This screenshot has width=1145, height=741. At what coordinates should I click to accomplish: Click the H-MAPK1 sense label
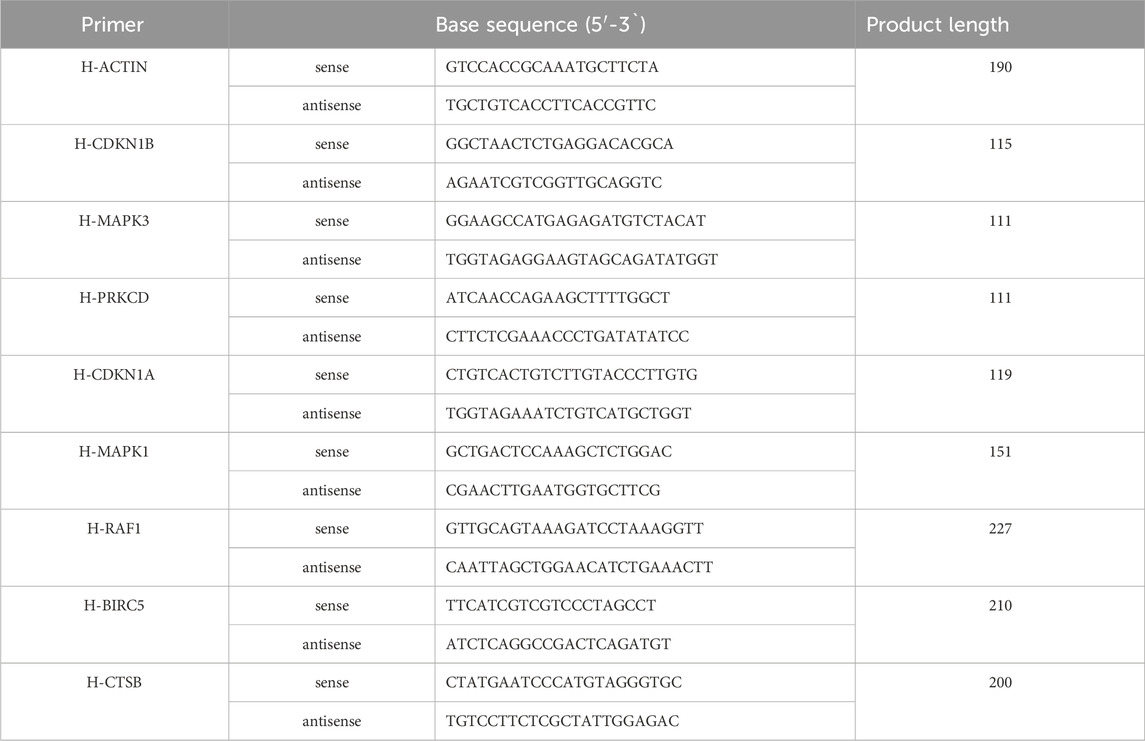point(332,452)
